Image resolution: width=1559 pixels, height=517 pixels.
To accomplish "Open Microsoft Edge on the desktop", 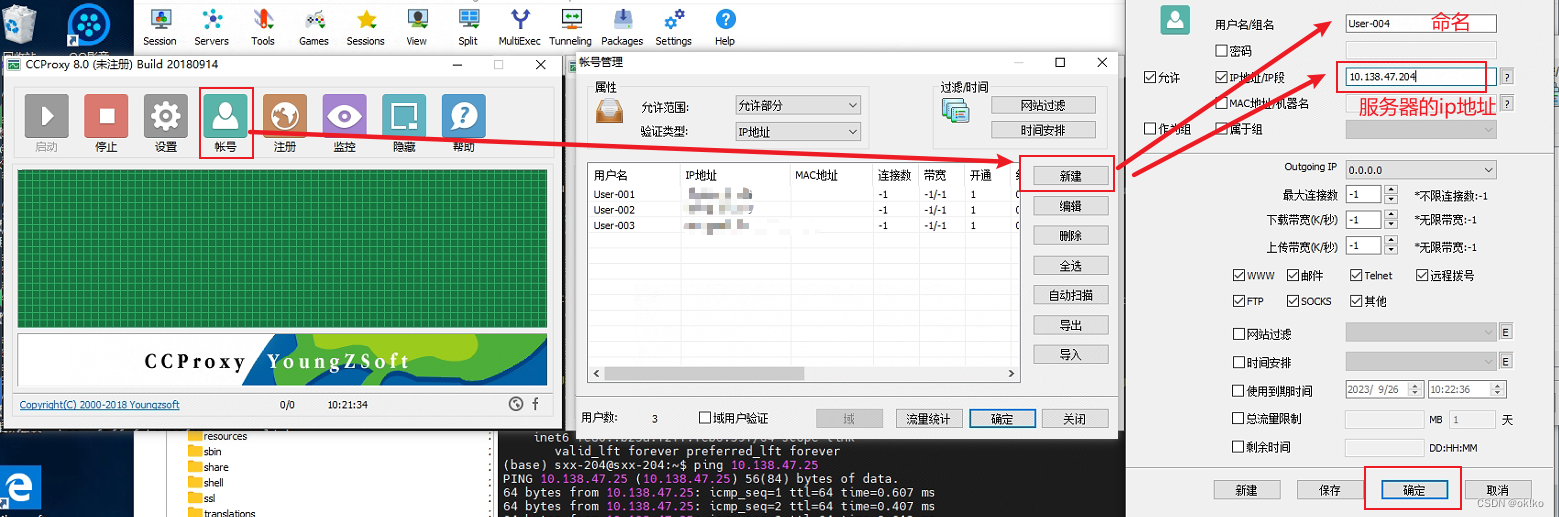I will [x=20, y=488].
